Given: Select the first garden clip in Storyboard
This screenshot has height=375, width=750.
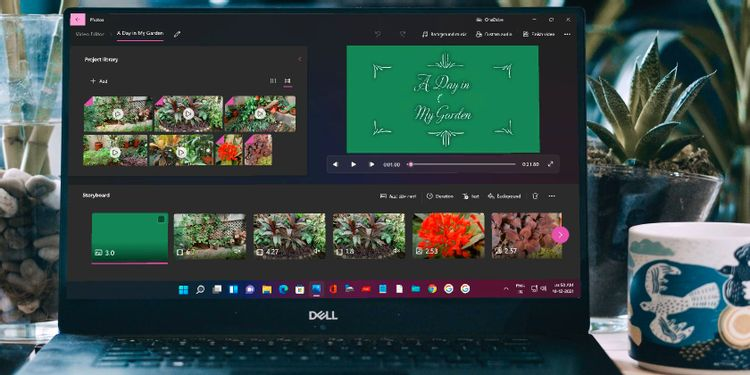Looking at the screenshot, I should [x=210, y=236].
